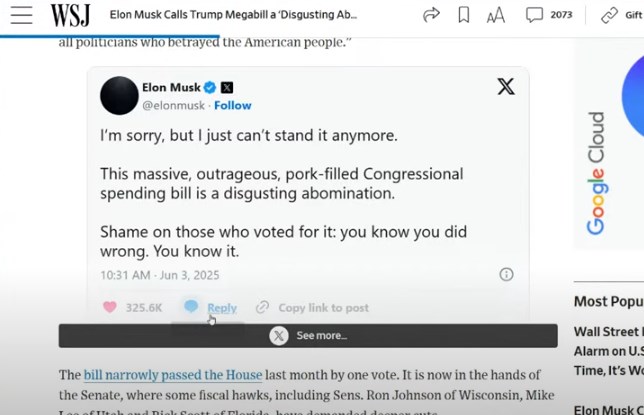The height and width of the screenshot is (415, 644).
Task: Share the article with the arrow icon
Action: 431,15
